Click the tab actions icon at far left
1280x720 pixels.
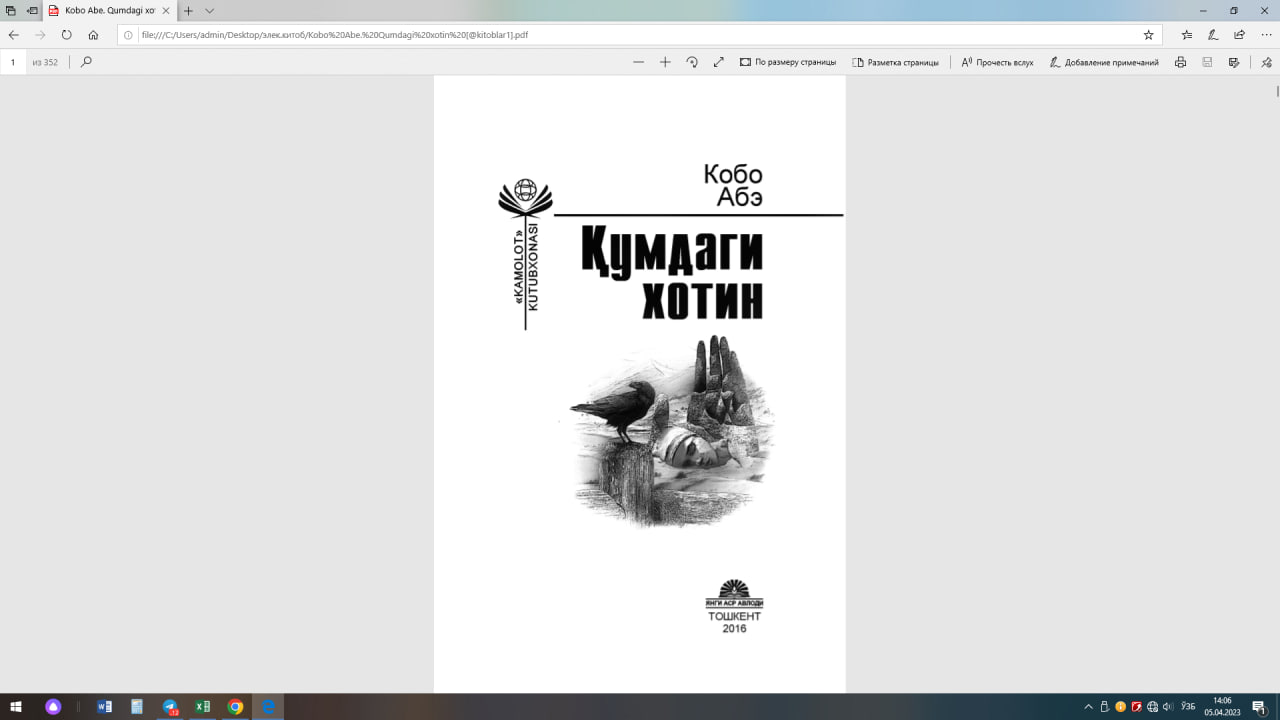coord(11,10)
